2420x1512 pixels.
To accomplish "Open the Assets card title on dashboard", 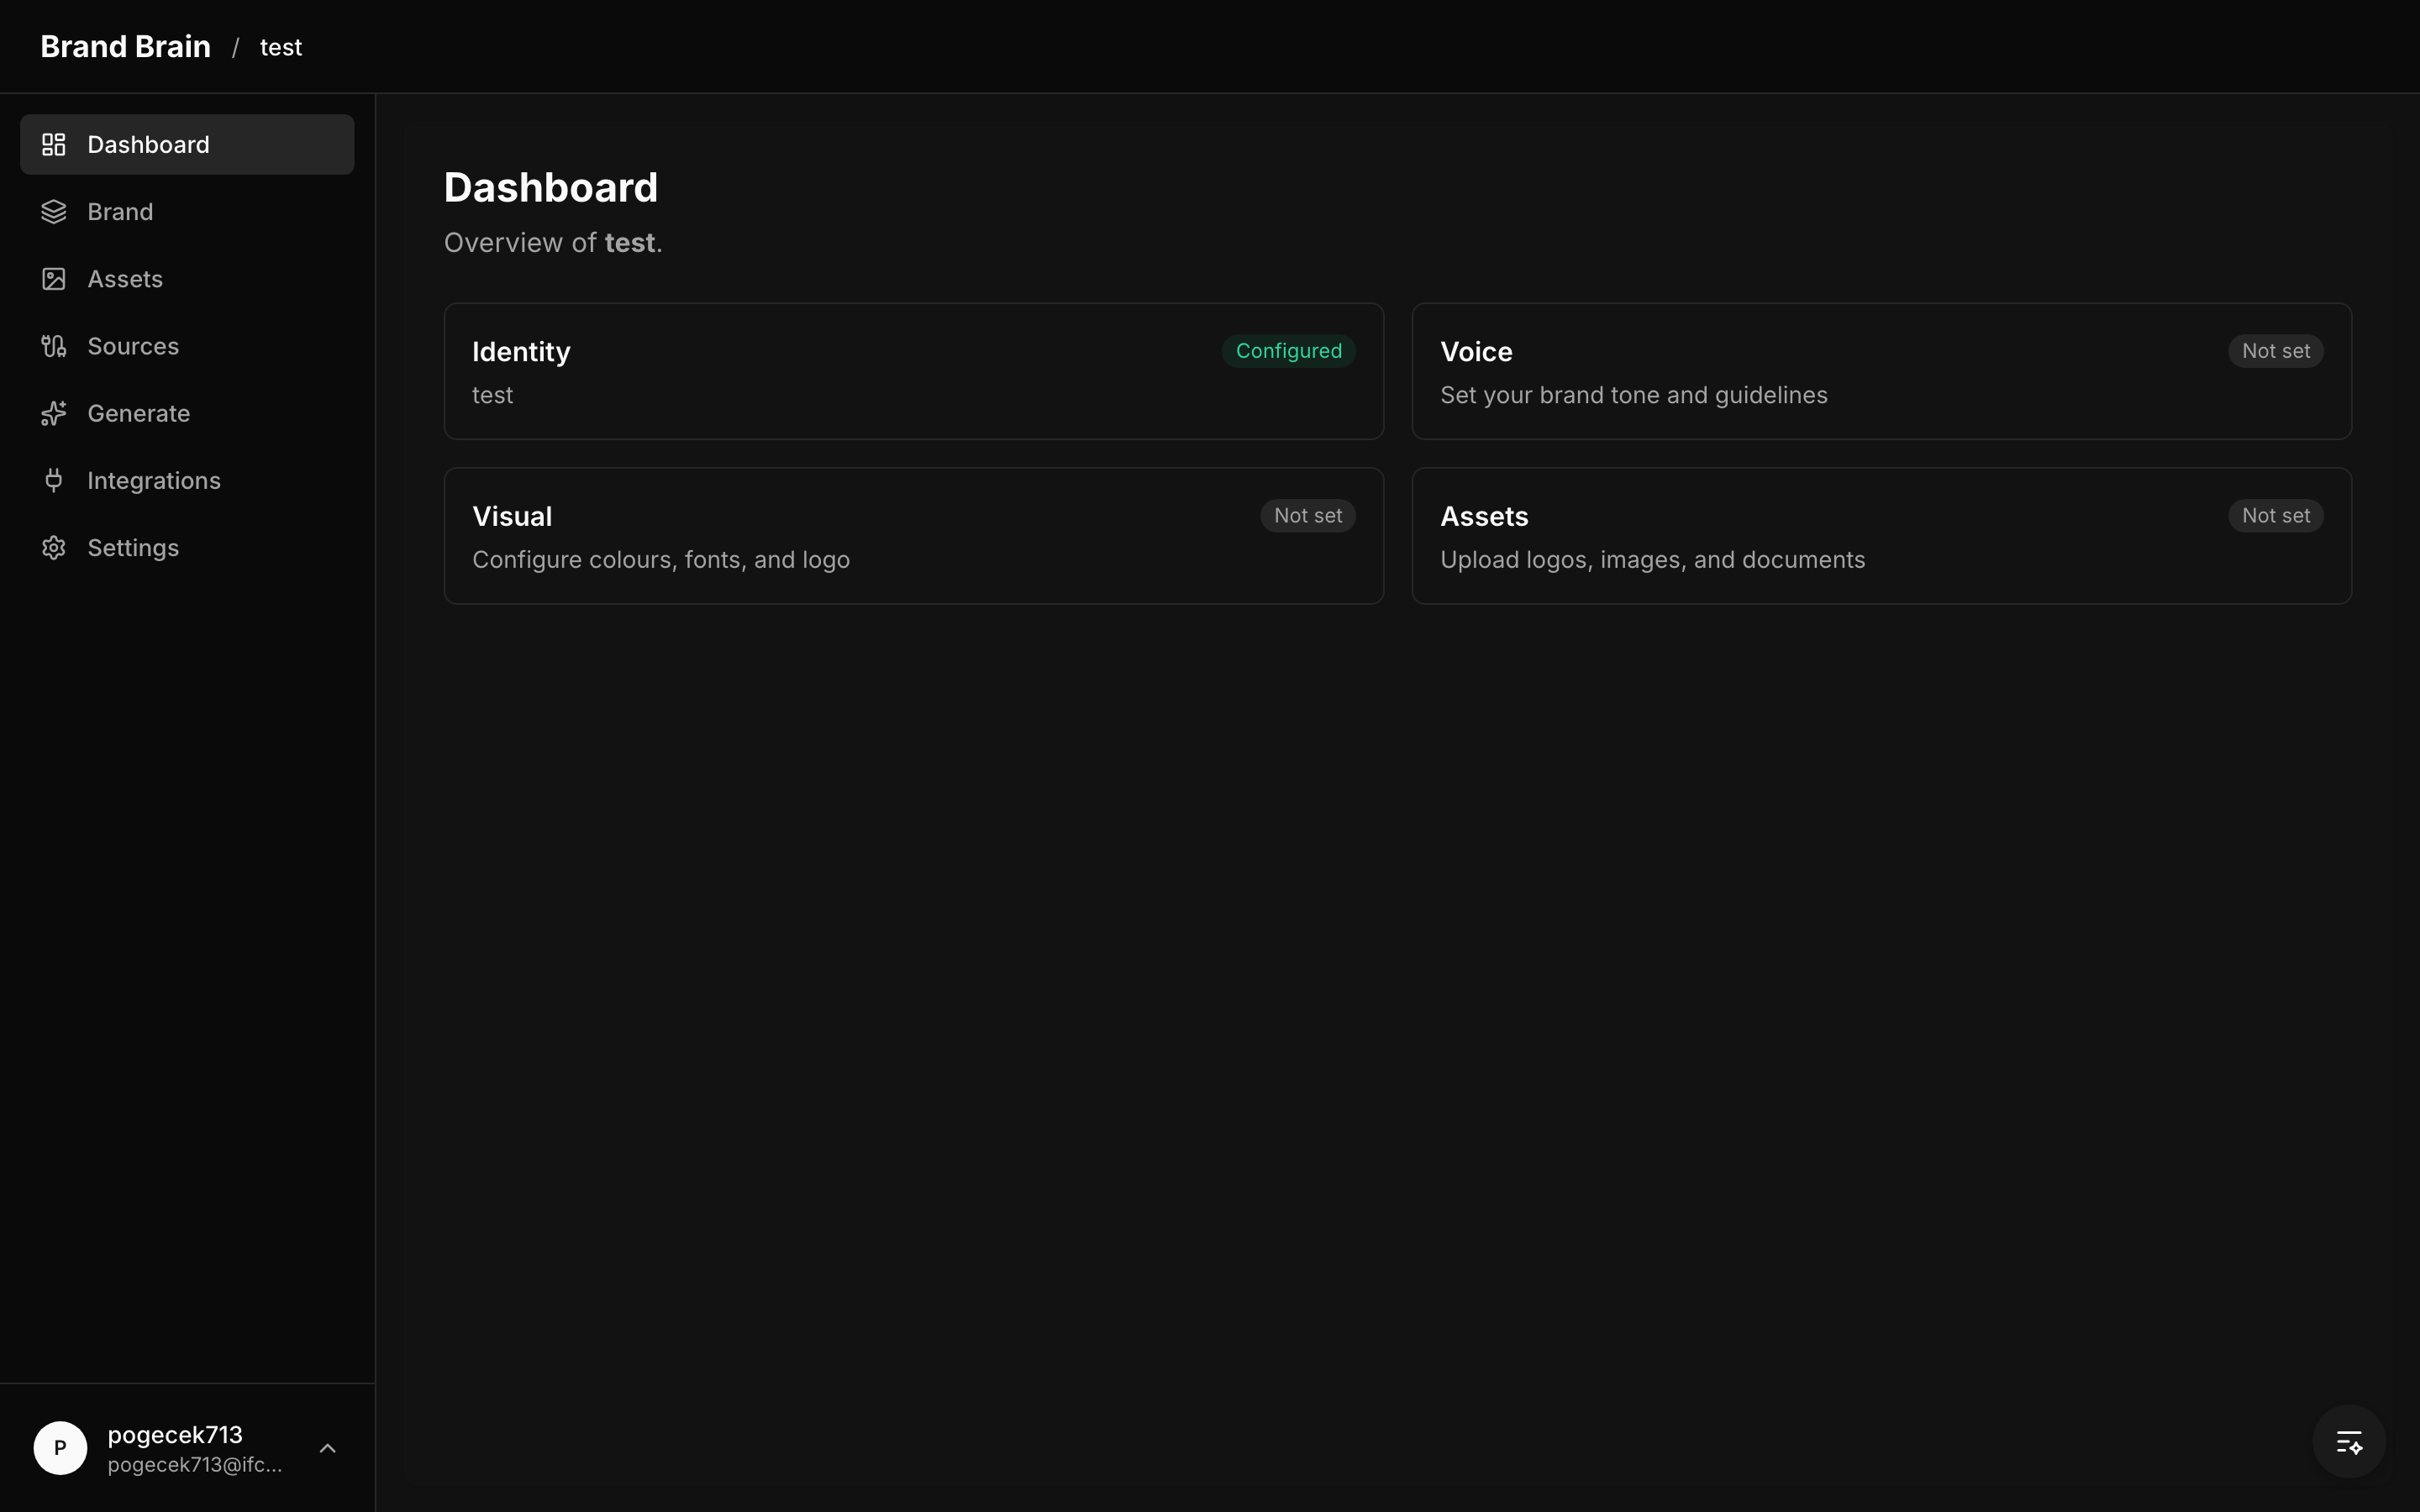I will click(x=1484, y=516).
